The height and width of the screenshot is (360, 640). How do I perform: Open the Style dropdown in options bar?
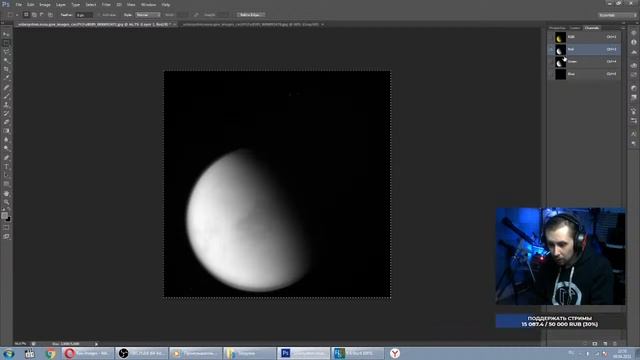(148, 15)
